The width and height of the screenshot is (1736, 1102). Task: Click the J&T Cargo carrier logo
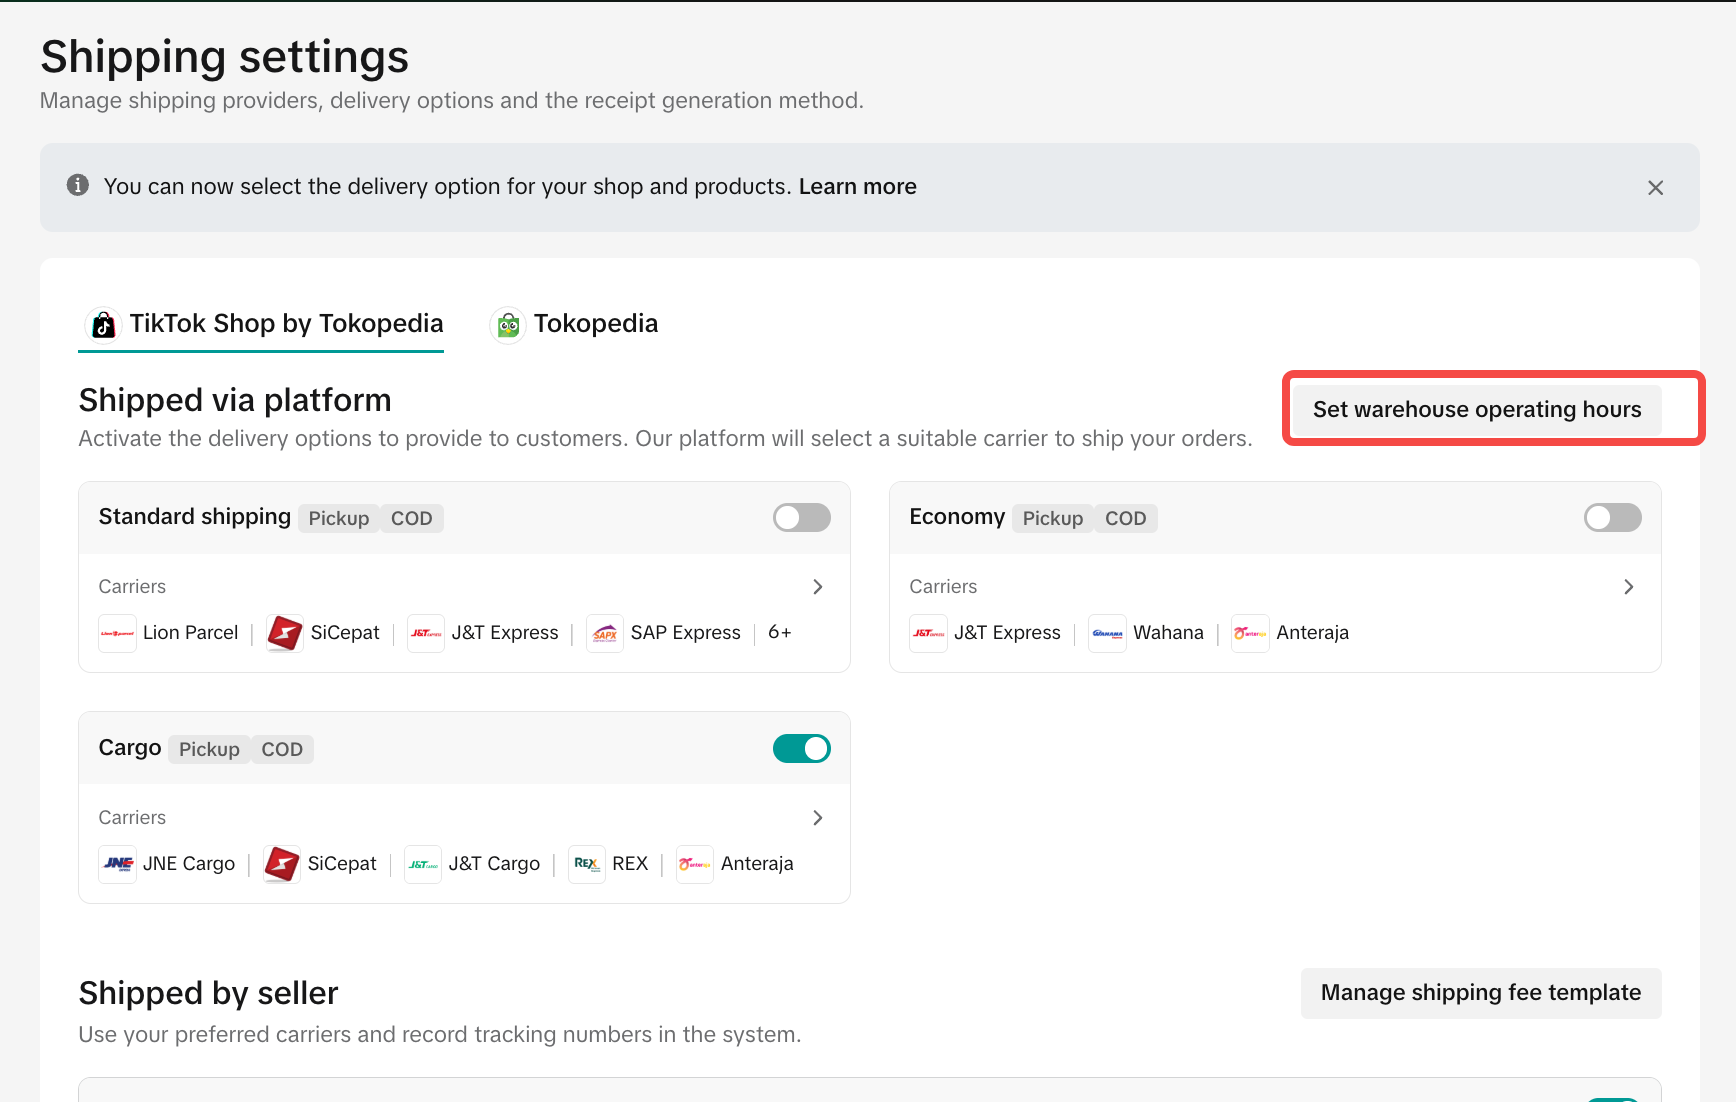[x=423, y=864]
